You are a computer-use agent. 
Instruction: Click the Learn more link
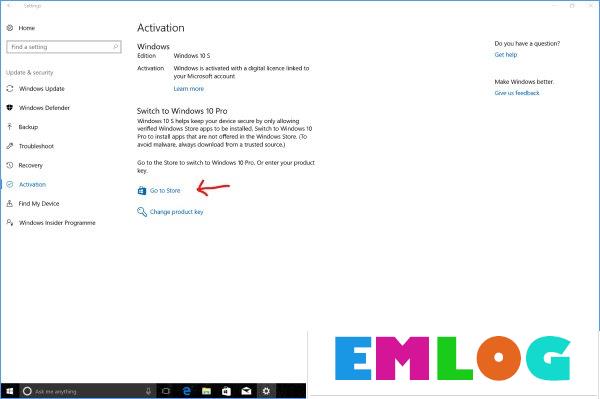pyautogui.click(x=189, y=88)
